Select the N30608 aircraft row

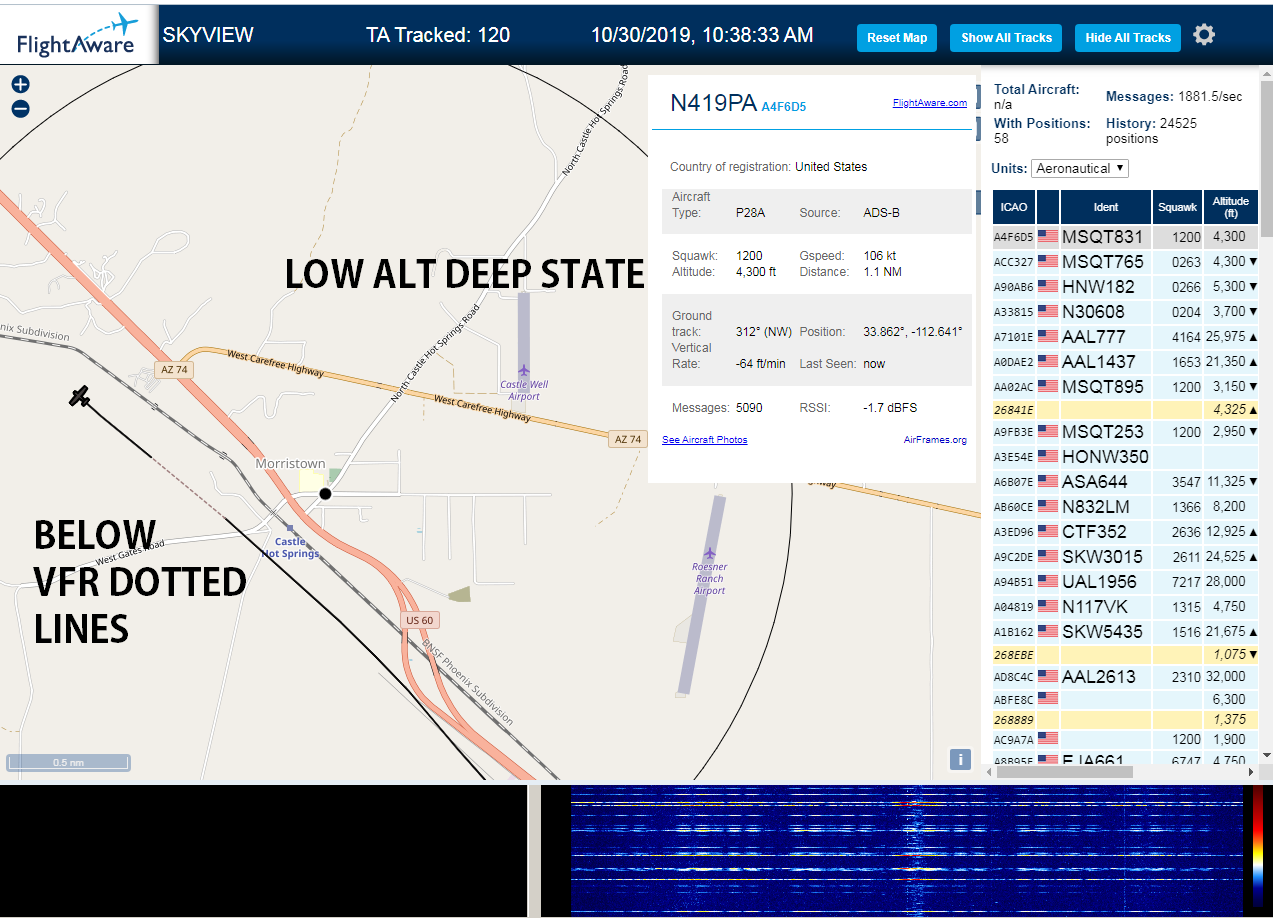click(1126, 312)
